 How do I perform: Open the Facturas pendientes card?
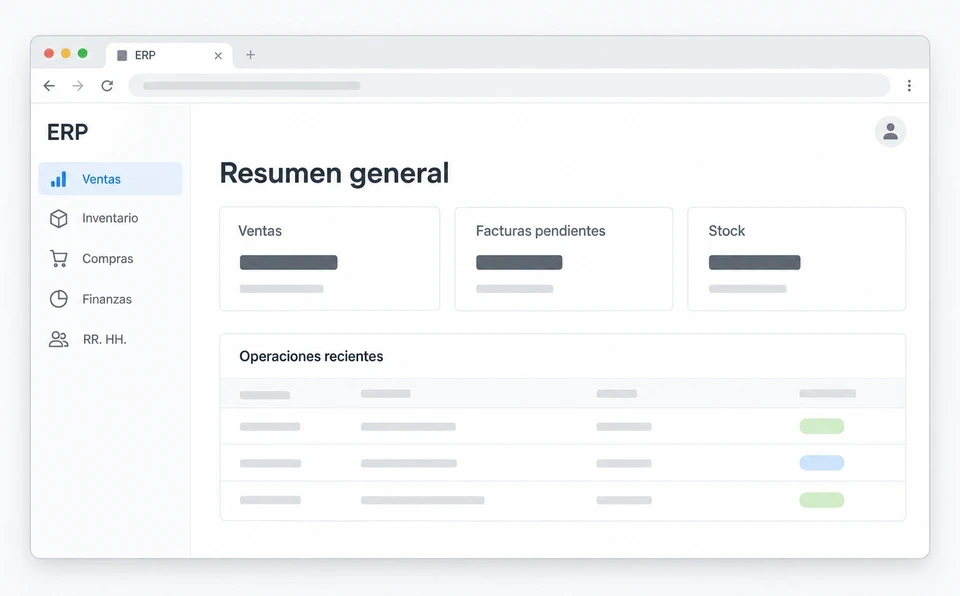(x=563, y=258)
